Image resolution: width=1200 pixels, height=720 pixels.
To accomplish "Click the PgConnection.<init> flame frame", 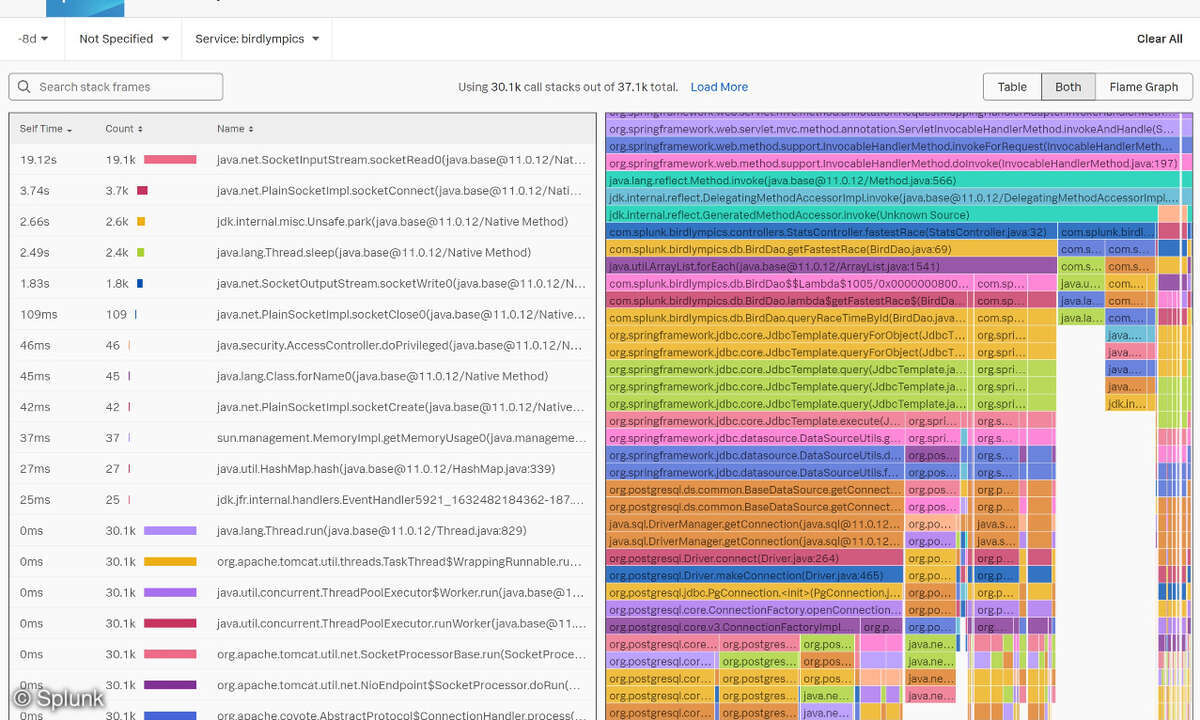I will coord(755,593).
